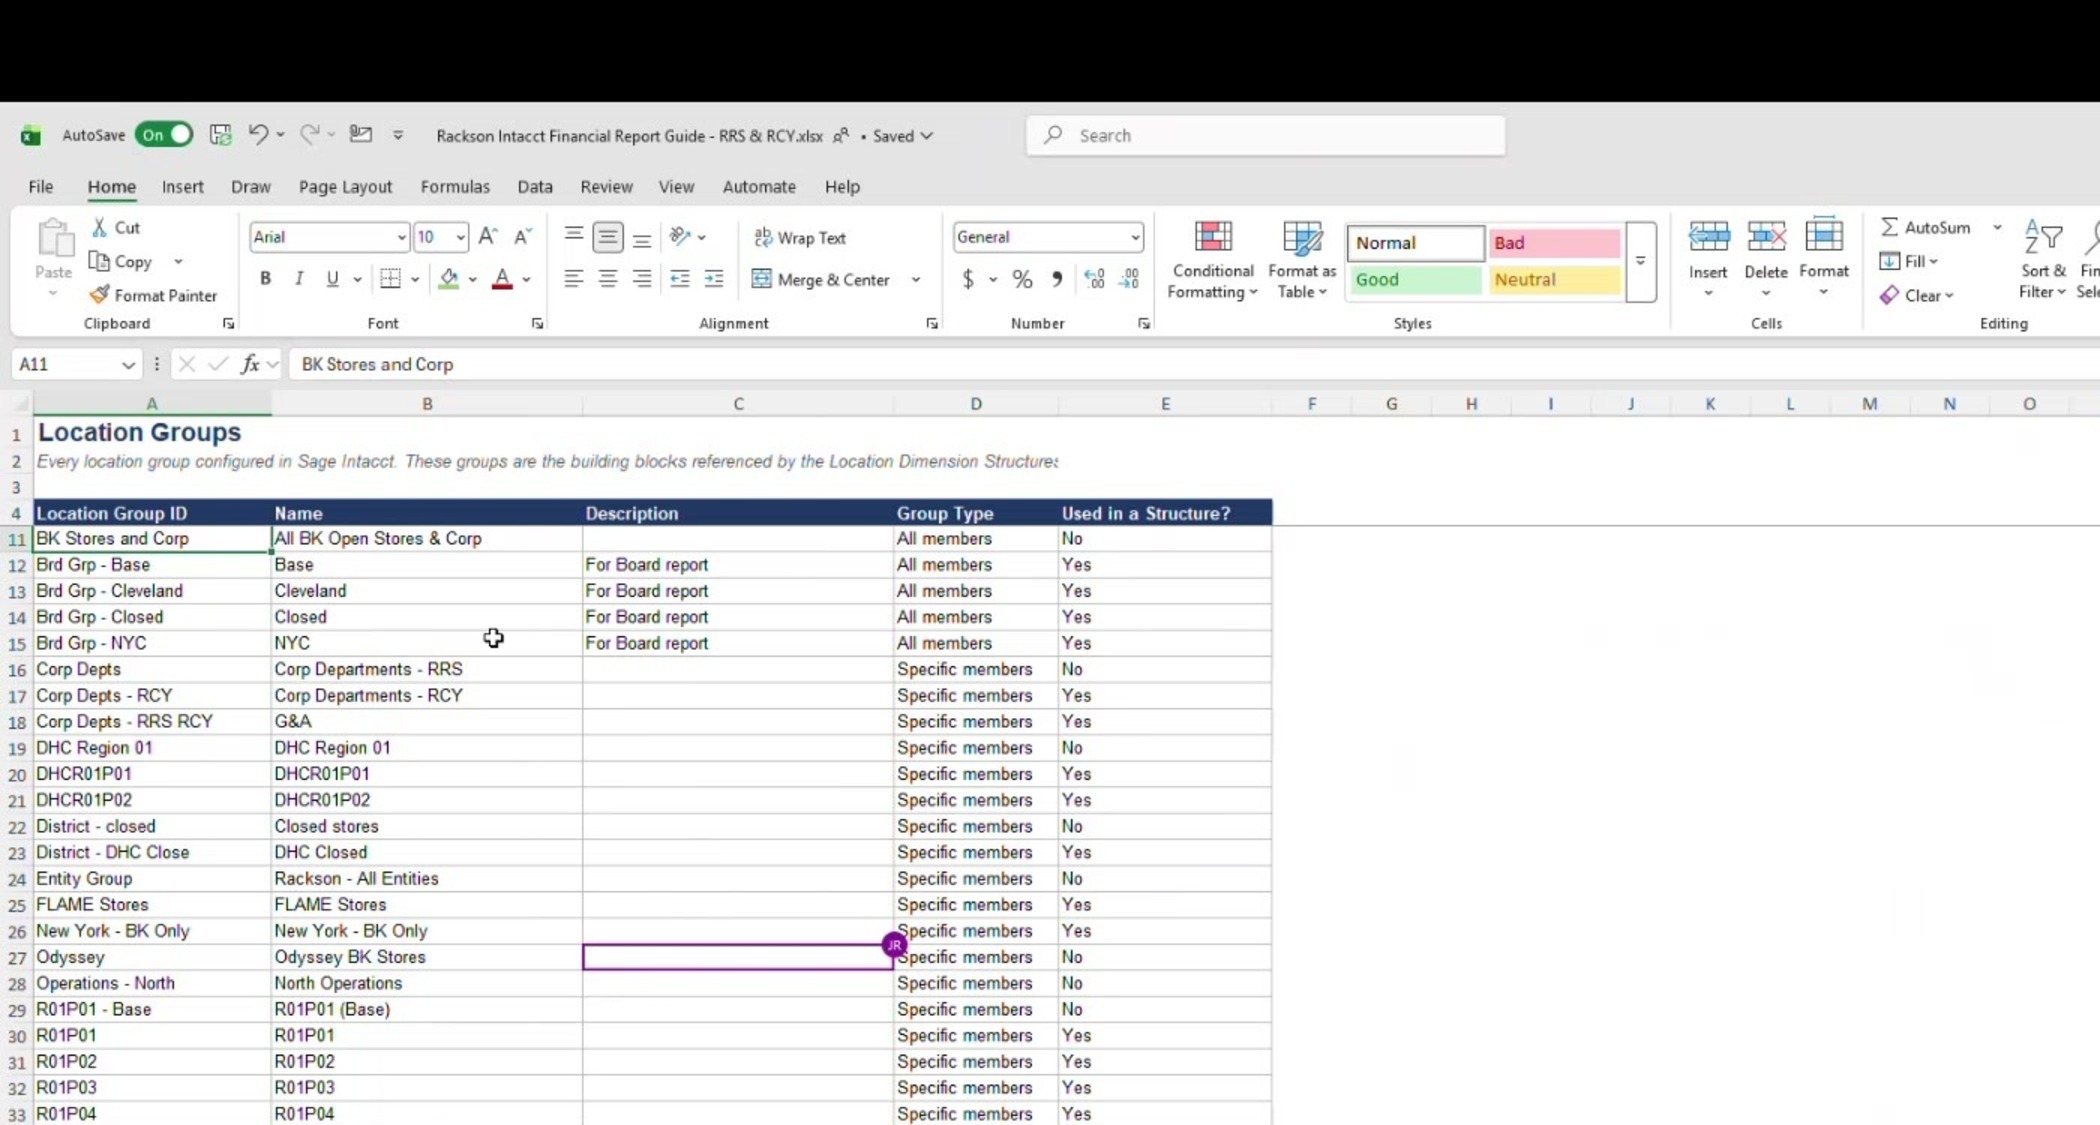Viewport: 2100px width, 1125px height.
Task: Switch to the Data tab
Action: 535,187
